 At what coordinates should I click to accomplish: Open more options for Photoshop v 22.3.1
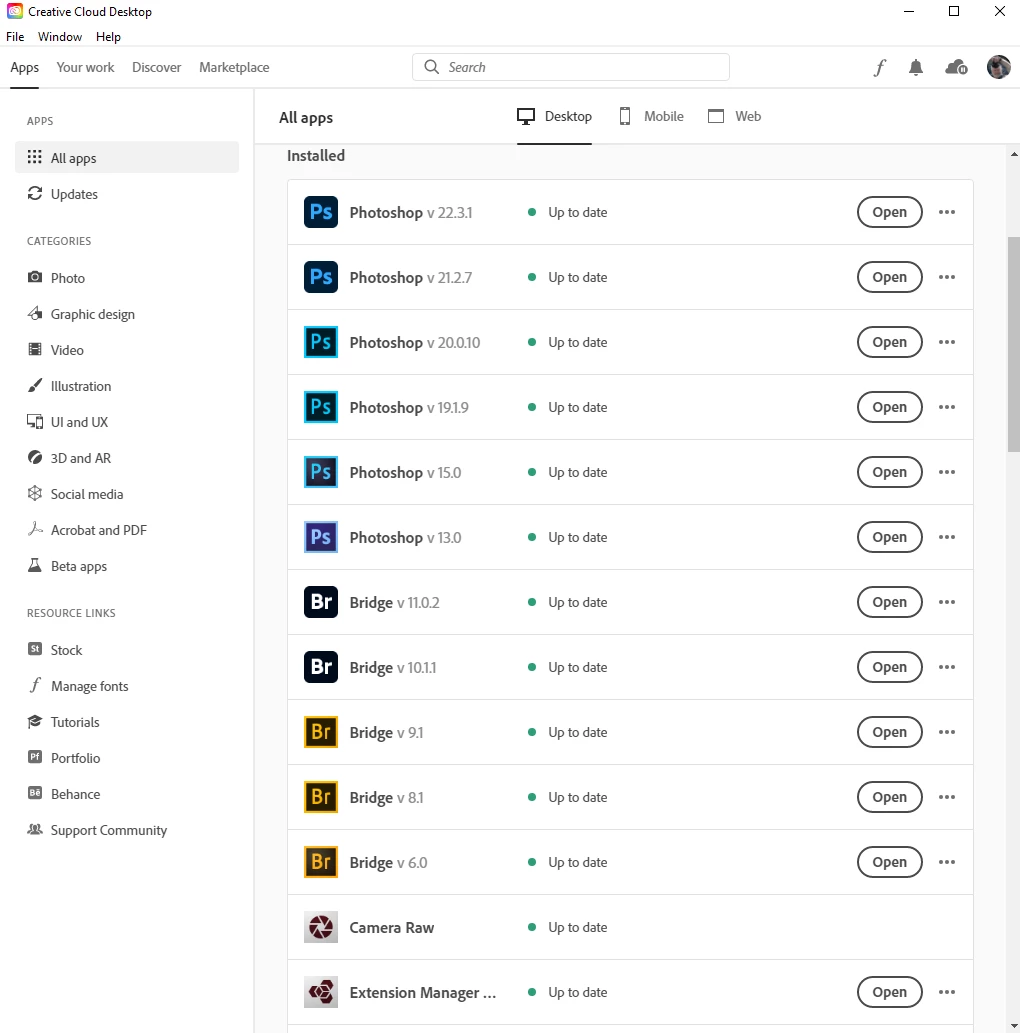coord(947,212)
